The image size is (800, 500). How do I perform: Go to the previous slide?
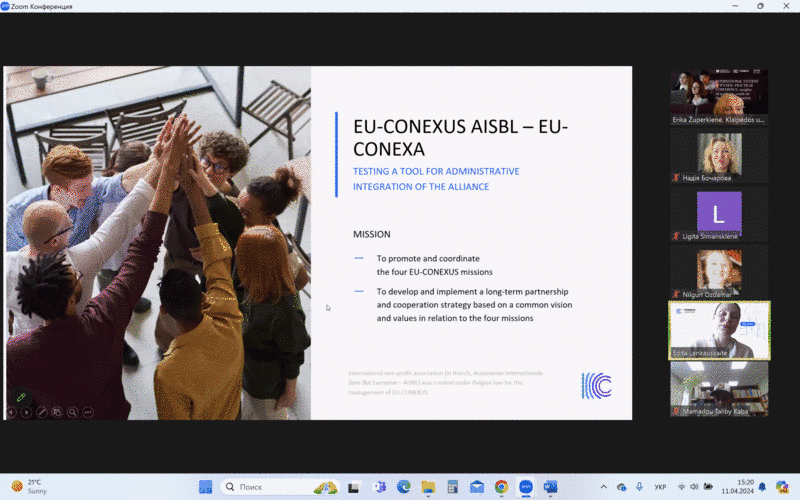(12, 412)
